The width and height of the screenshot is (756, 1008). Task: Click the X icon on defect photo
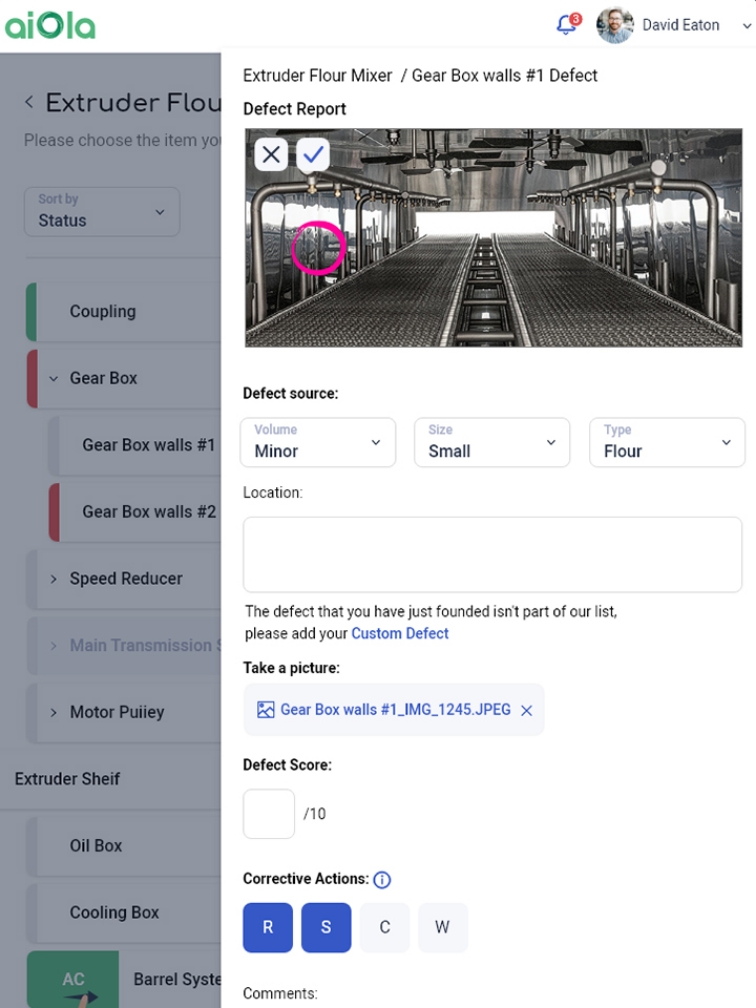click(x=271, y=154)
